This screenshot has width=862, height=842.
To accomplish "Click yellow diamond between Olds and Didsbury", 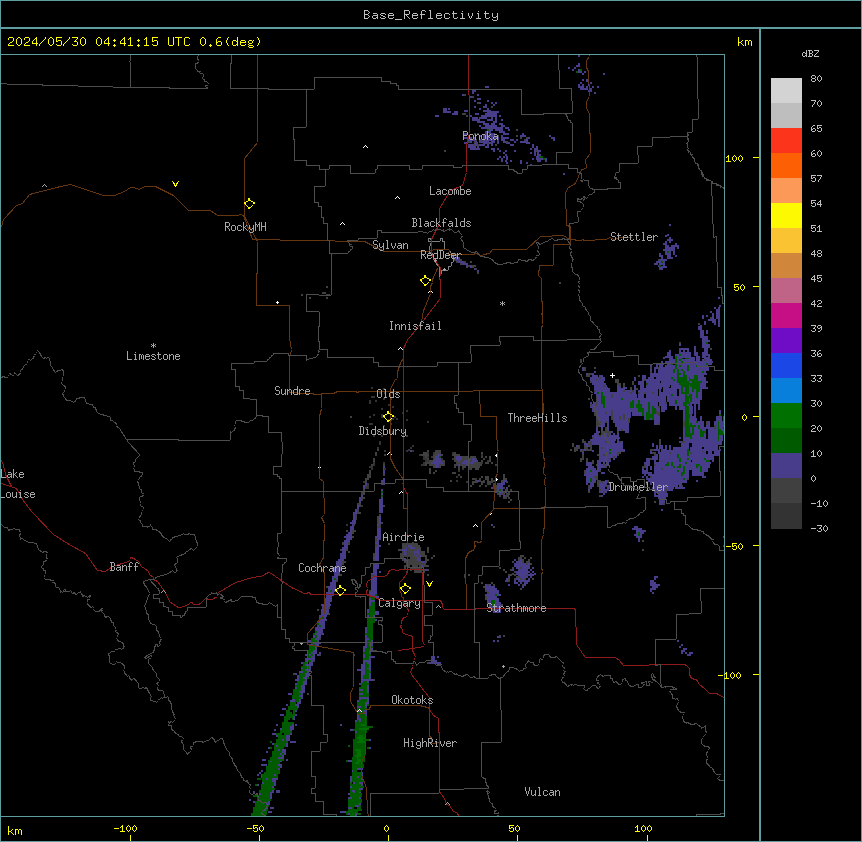I will click(389, 417).
